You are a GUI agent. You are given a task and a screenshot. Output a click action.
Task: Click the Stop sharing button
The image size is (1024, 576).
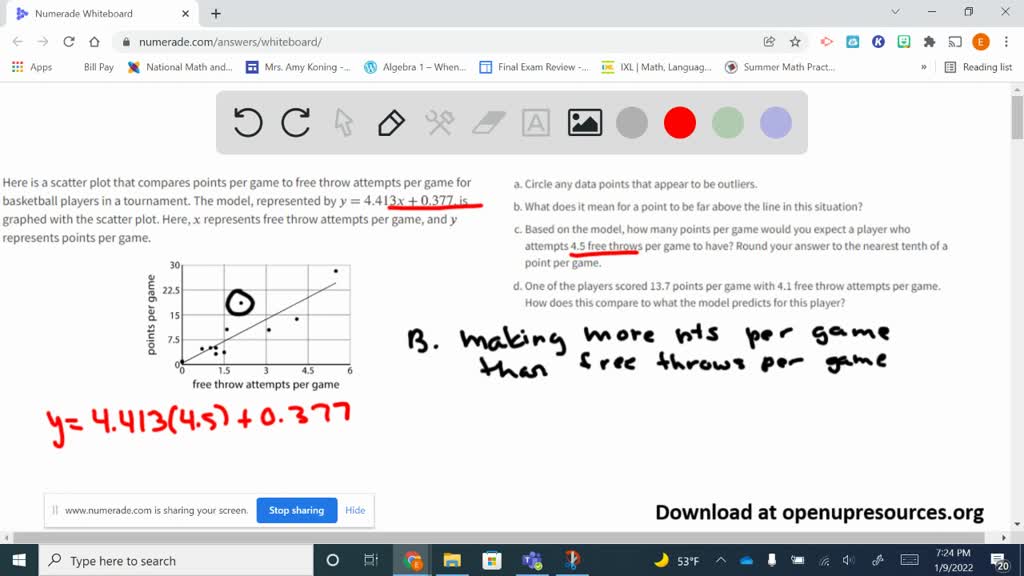296,510
